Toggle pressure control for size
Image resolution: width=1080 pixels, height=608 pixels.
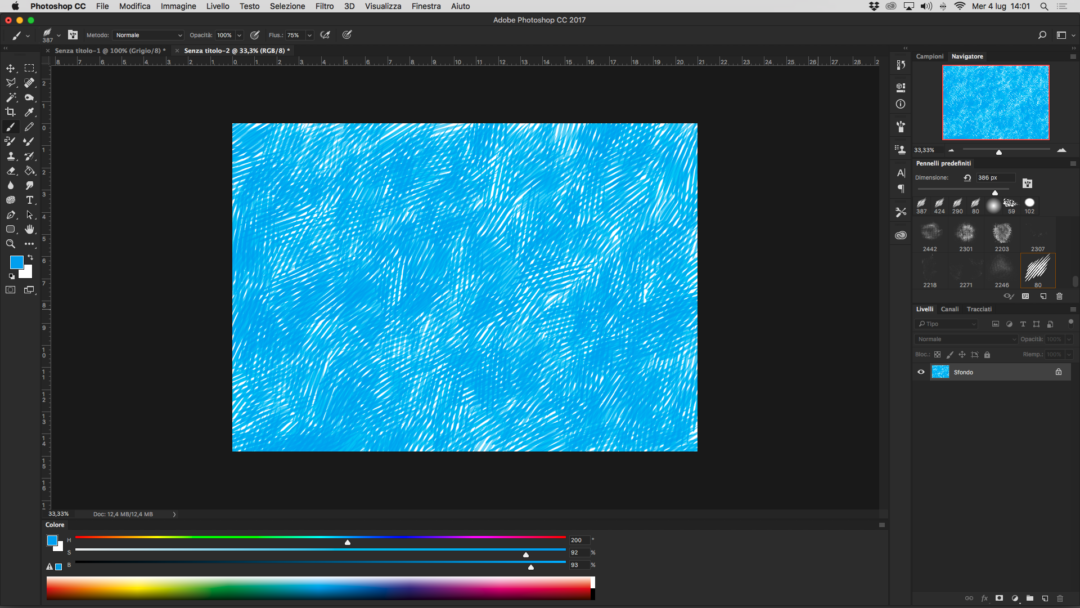pyautogui.click(x=347, y=35)
